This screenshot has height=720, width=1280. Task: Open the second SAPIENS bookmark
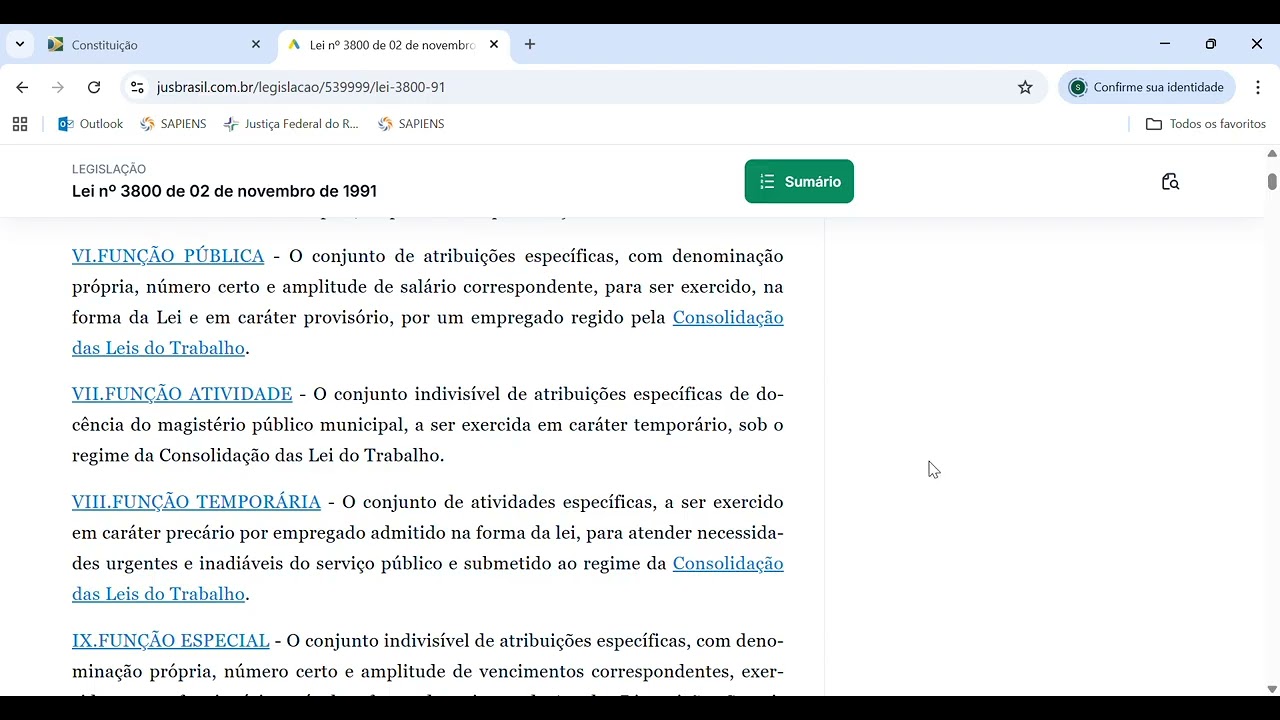411,124
